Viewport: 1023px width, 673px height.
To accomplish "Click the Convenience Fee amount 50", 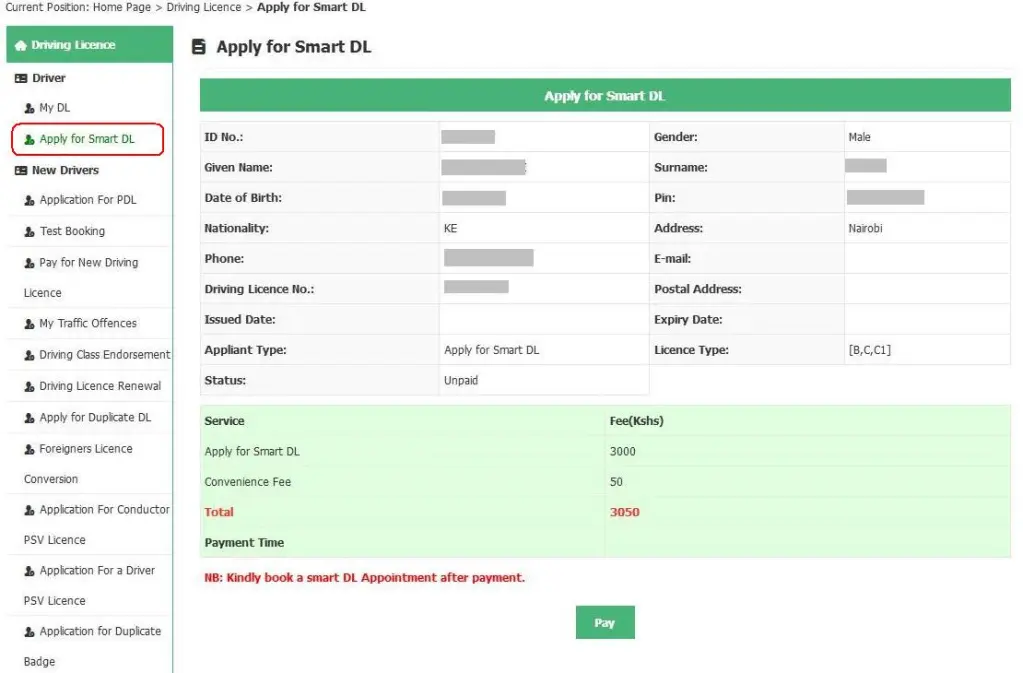I will (616, 482).
